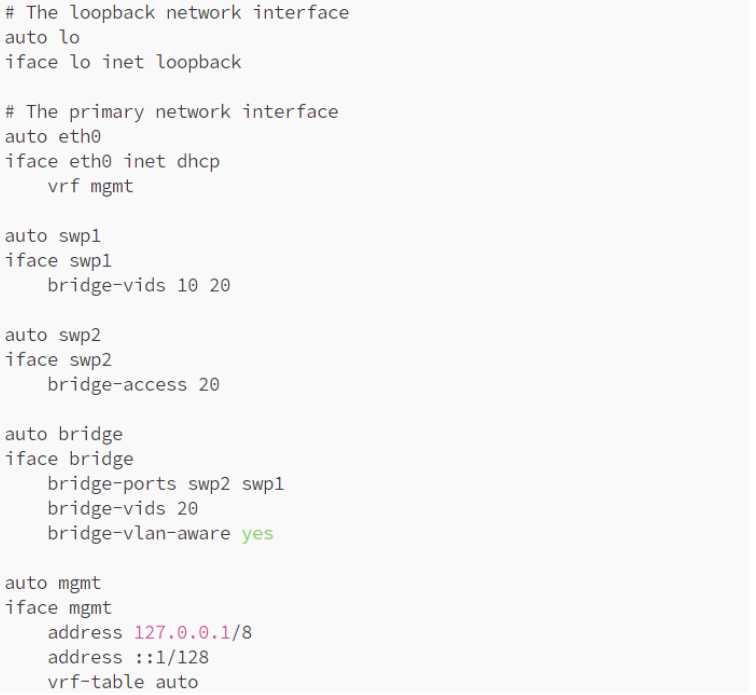This screenshot has width=756, height=695.
Task: Click the 'auto swp1' line
Action: click(x=53, y=236)
